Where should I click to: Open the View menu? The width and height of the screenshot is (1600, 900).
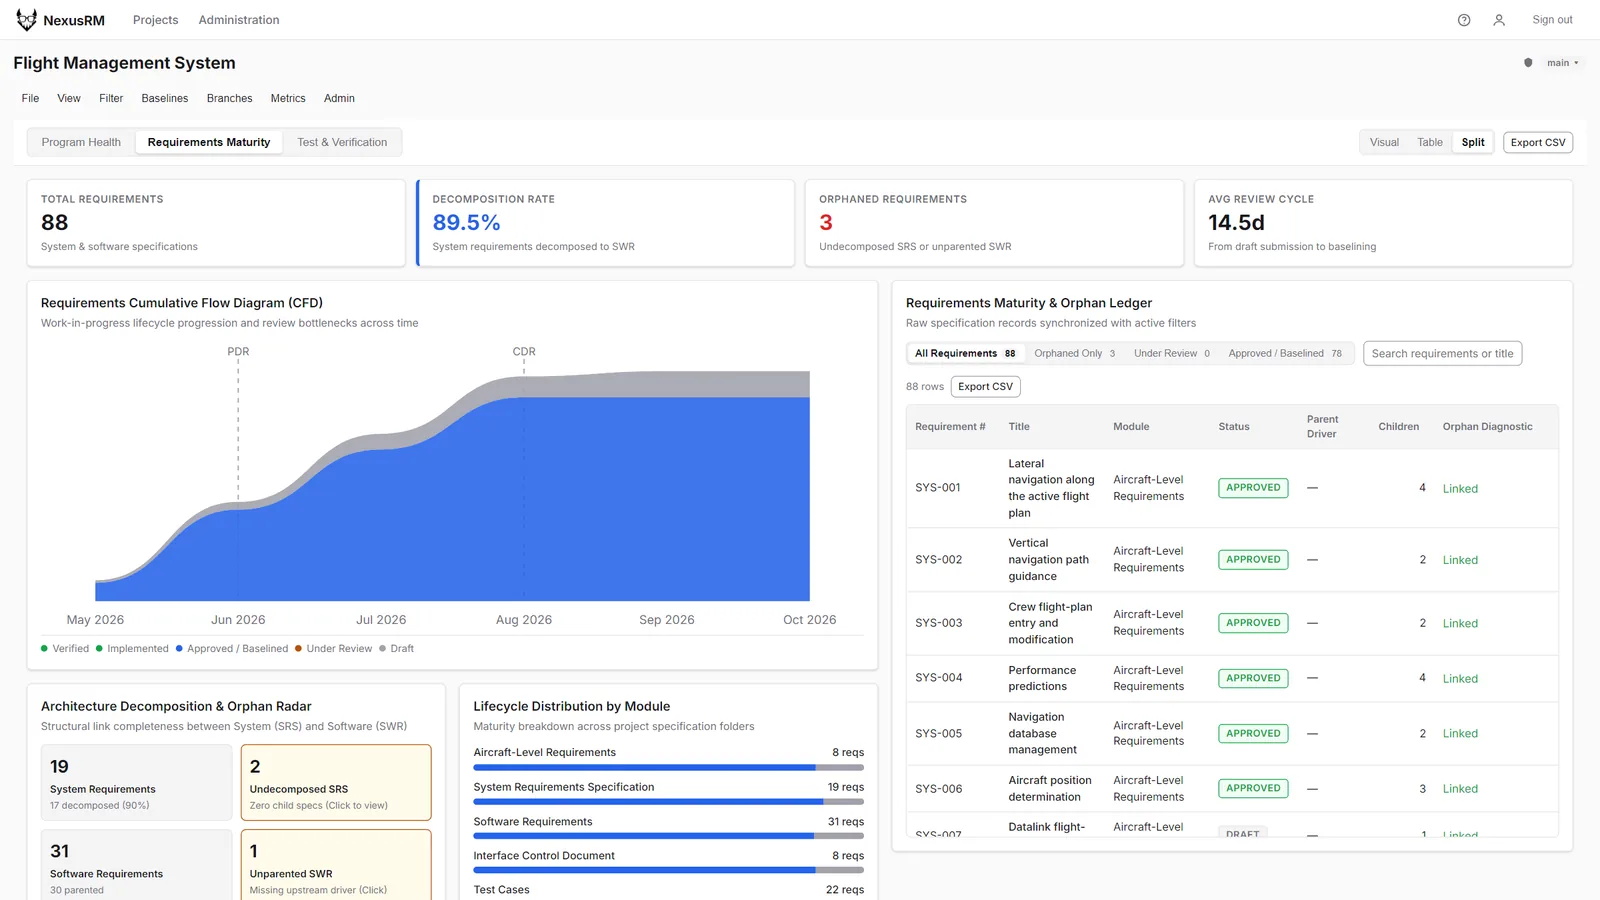coord(69,98)
